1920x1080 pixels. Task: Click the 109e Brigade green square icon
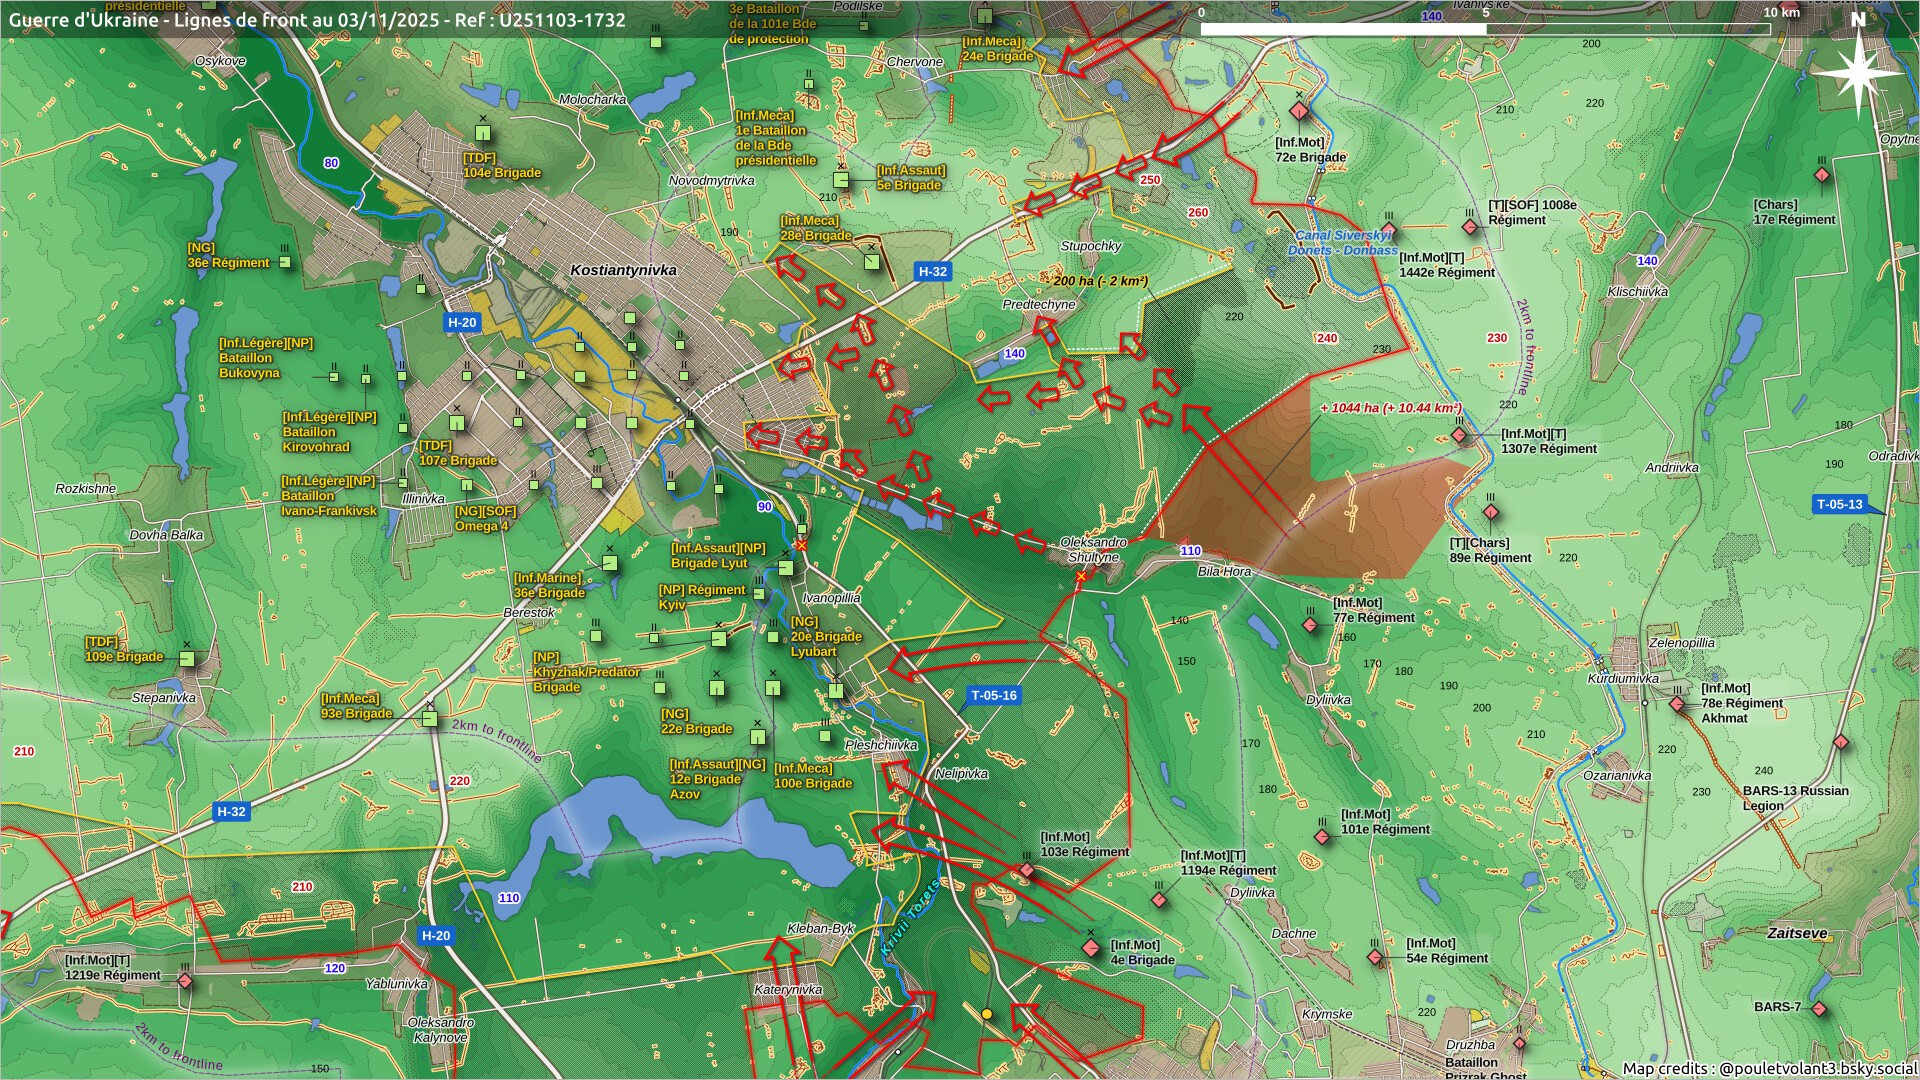tap(187, 659)
